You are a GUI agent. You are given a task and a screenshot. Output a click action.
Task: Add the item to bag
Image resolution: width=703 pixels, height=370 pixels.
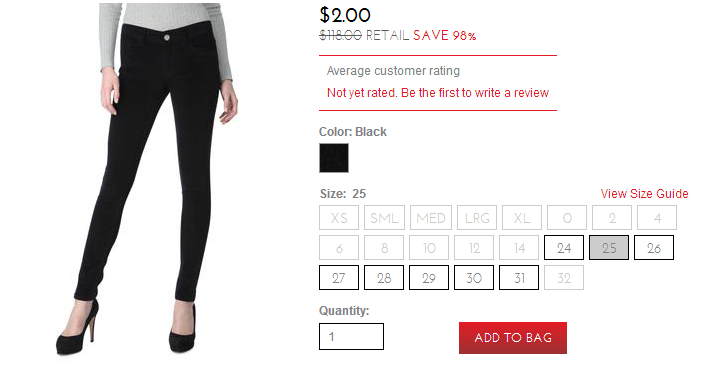point(513,338)
